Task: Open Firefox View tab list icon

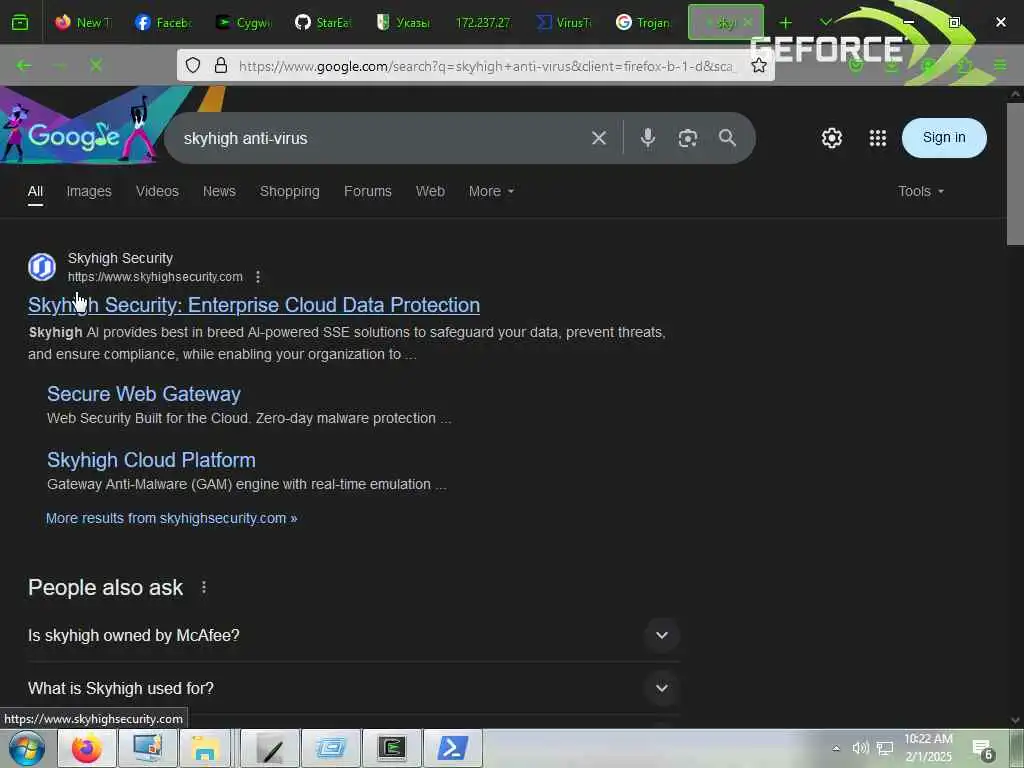Action: coord(20,22)
